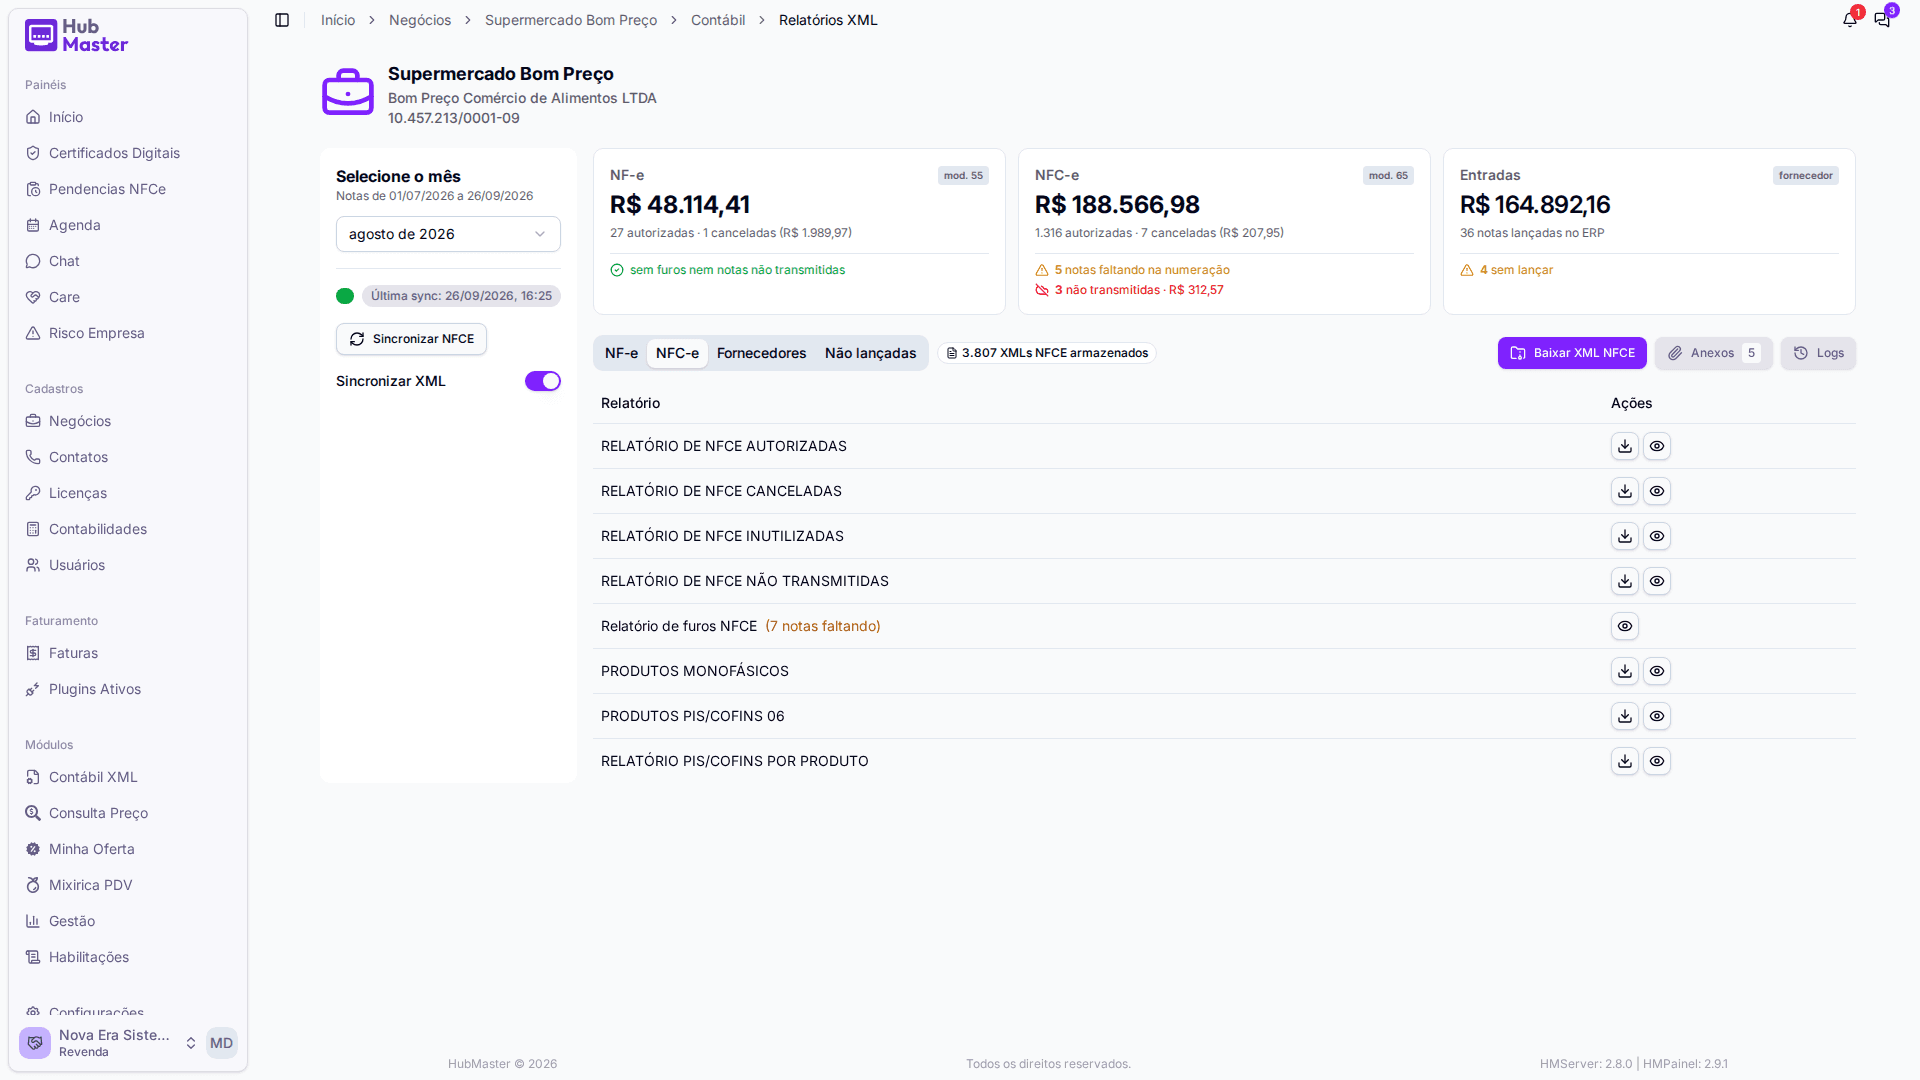1920x1080 pixels.
Task: Open the Logs button
Action: click(x=1818, y=353)
